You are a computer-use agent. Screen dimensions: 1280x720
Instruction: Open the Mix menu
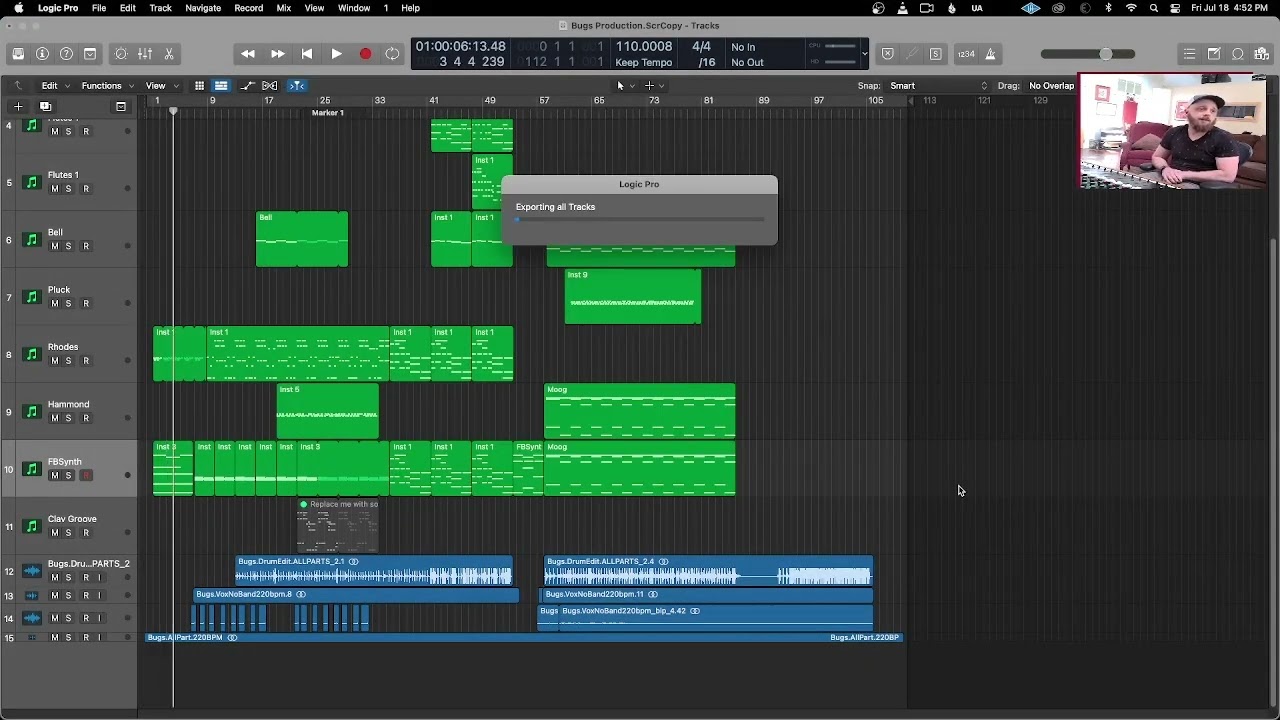[x=284, y=8]
